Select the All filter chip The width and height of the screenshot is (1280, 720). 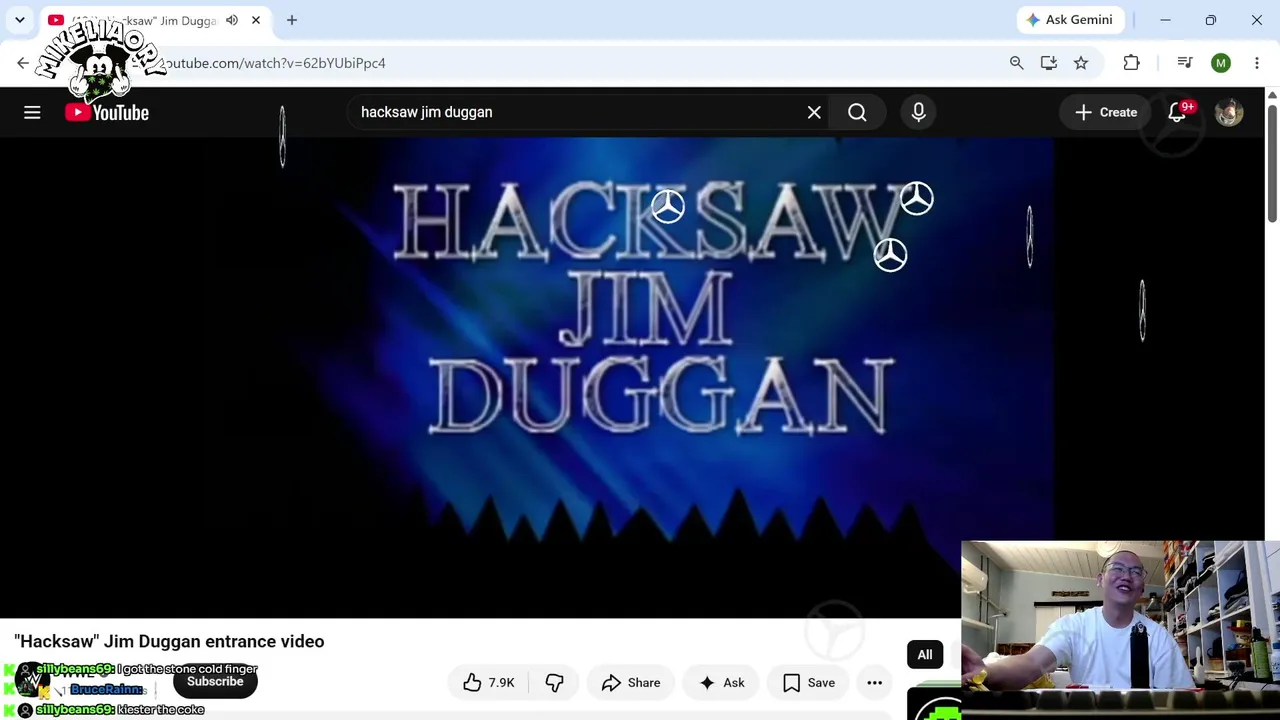[925, 655]
